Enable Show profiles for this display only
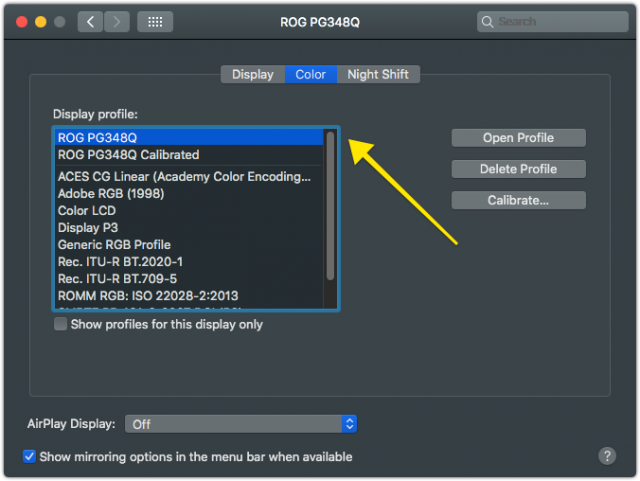This screenshot has width=640, height=481. tap(60, 324)
